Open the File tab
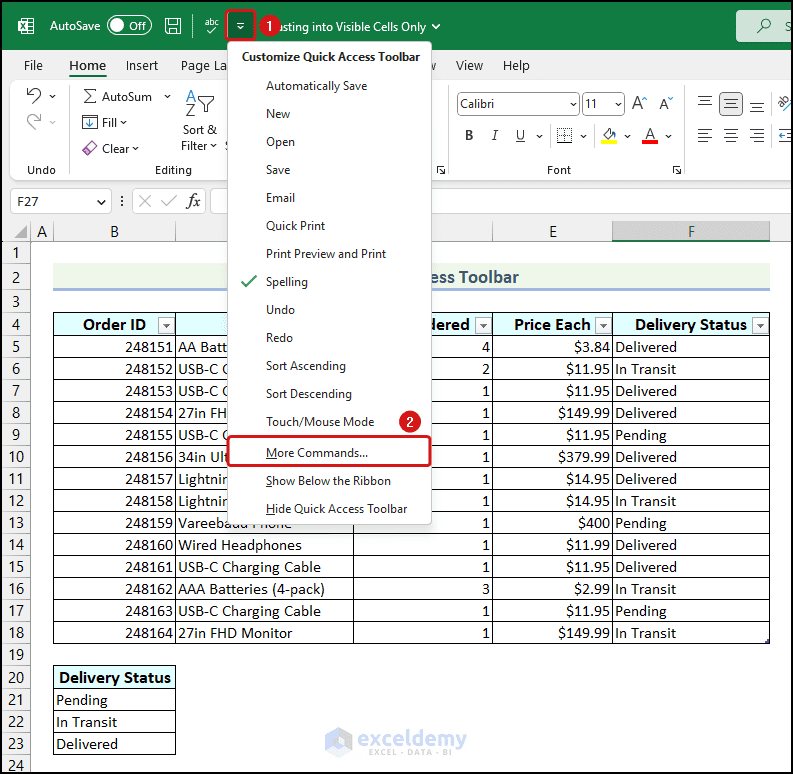The width and height of the screenshot is (793, 774). tap(33, 66)
